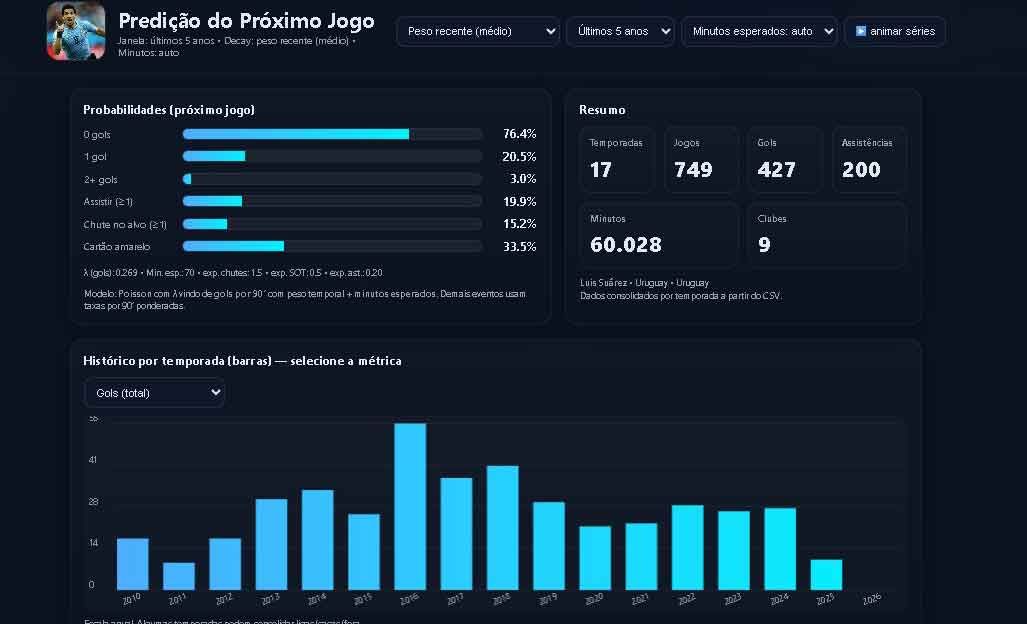1027x624 pixels.
Task: Open the 'Minutos esperados: auto' dropdown
Action: 760,31
